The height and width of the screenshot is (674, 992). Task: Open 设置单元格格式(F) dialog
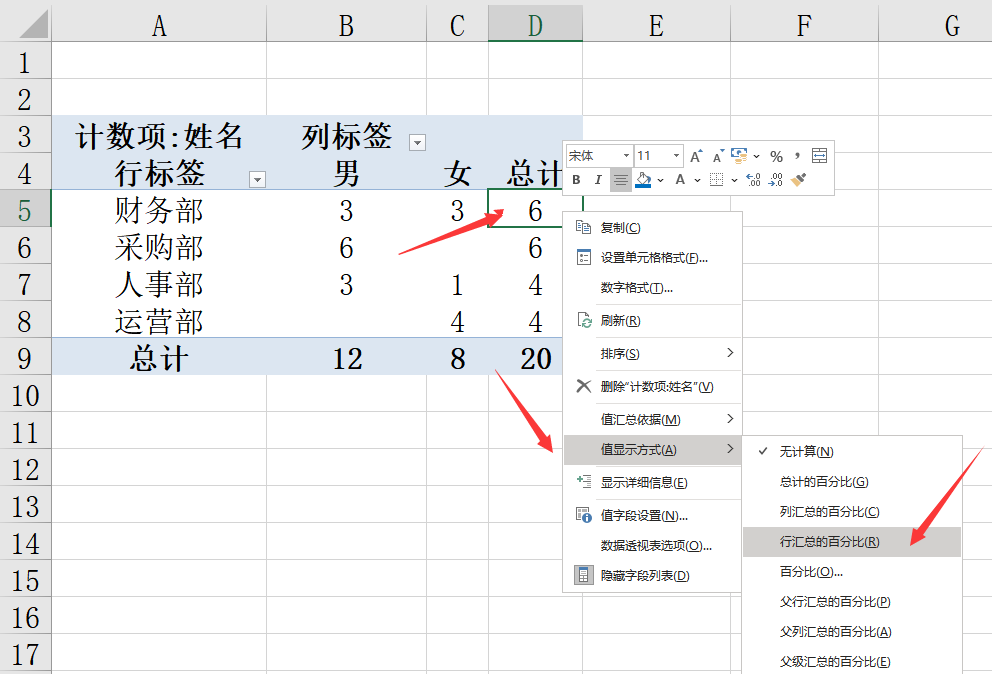pyautogui.click(x=652, y=258)
